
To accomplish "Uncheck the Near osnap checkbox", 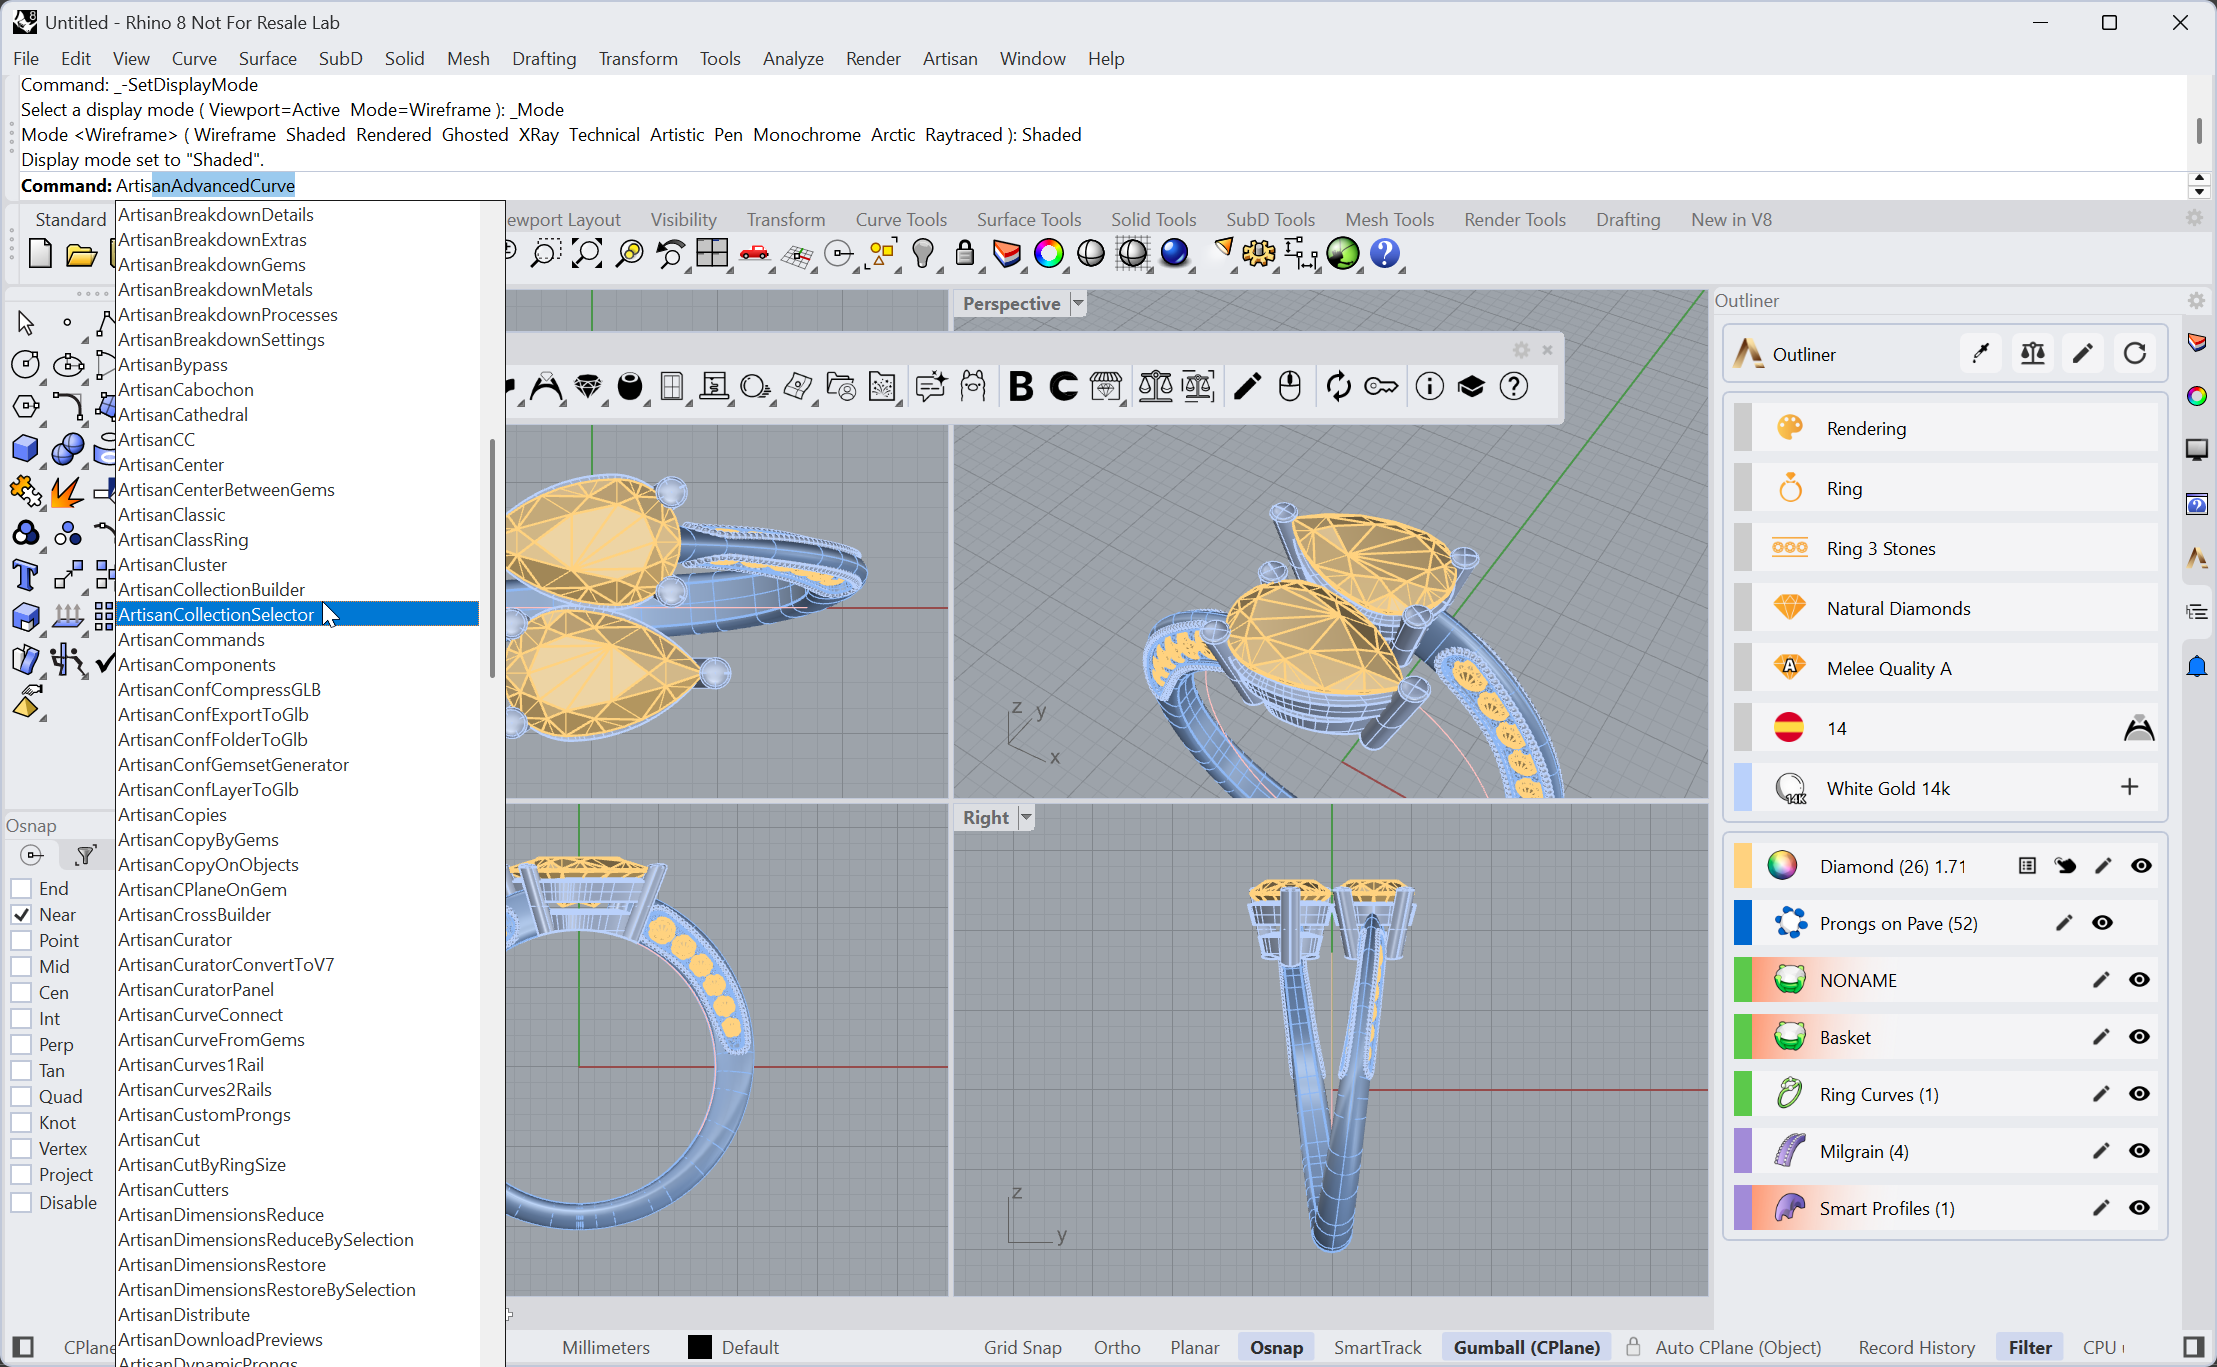I will point(21,915).
